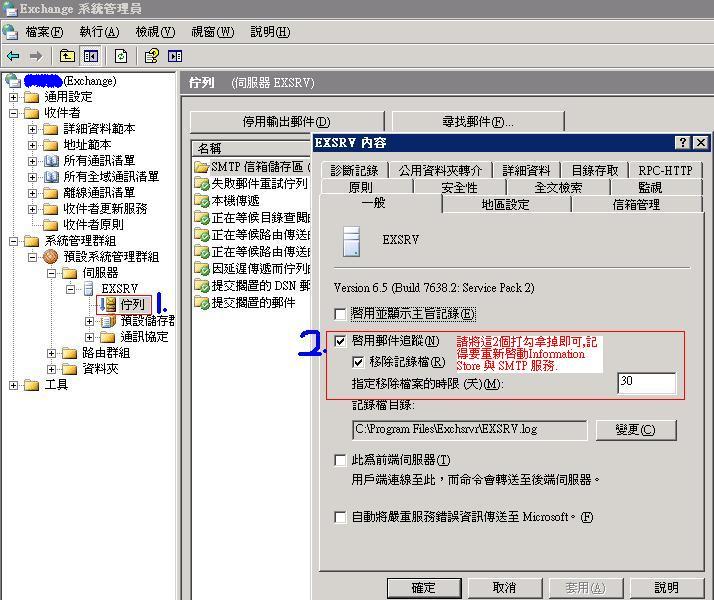The height and width of the screenshot is (600, 714).
Task: Expand the 路由群組 tree node
Action: pyautogui.click(x=52, y=353)
